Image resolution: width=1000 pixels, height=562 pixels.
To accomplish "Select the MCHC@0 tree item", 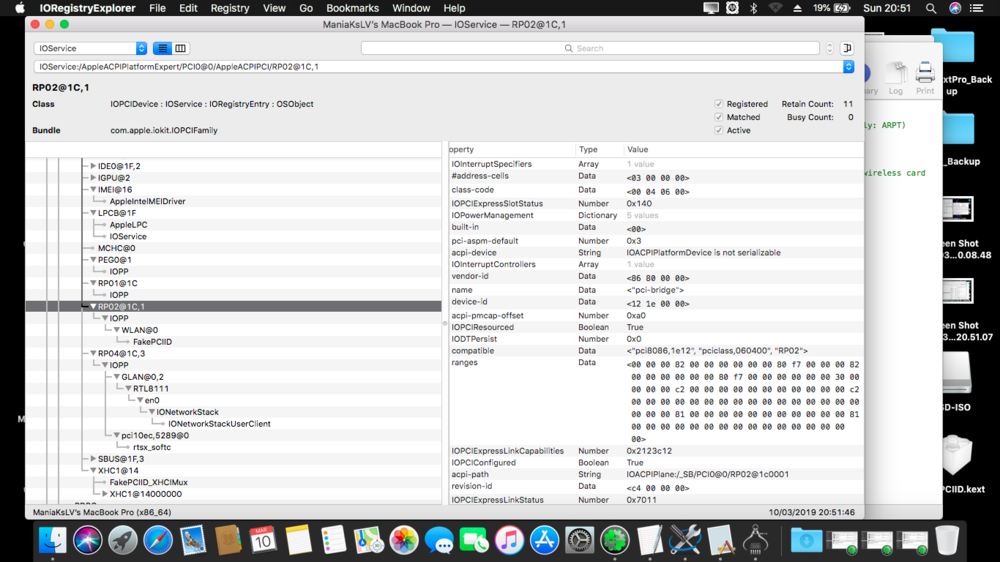I will pos(116,248).
